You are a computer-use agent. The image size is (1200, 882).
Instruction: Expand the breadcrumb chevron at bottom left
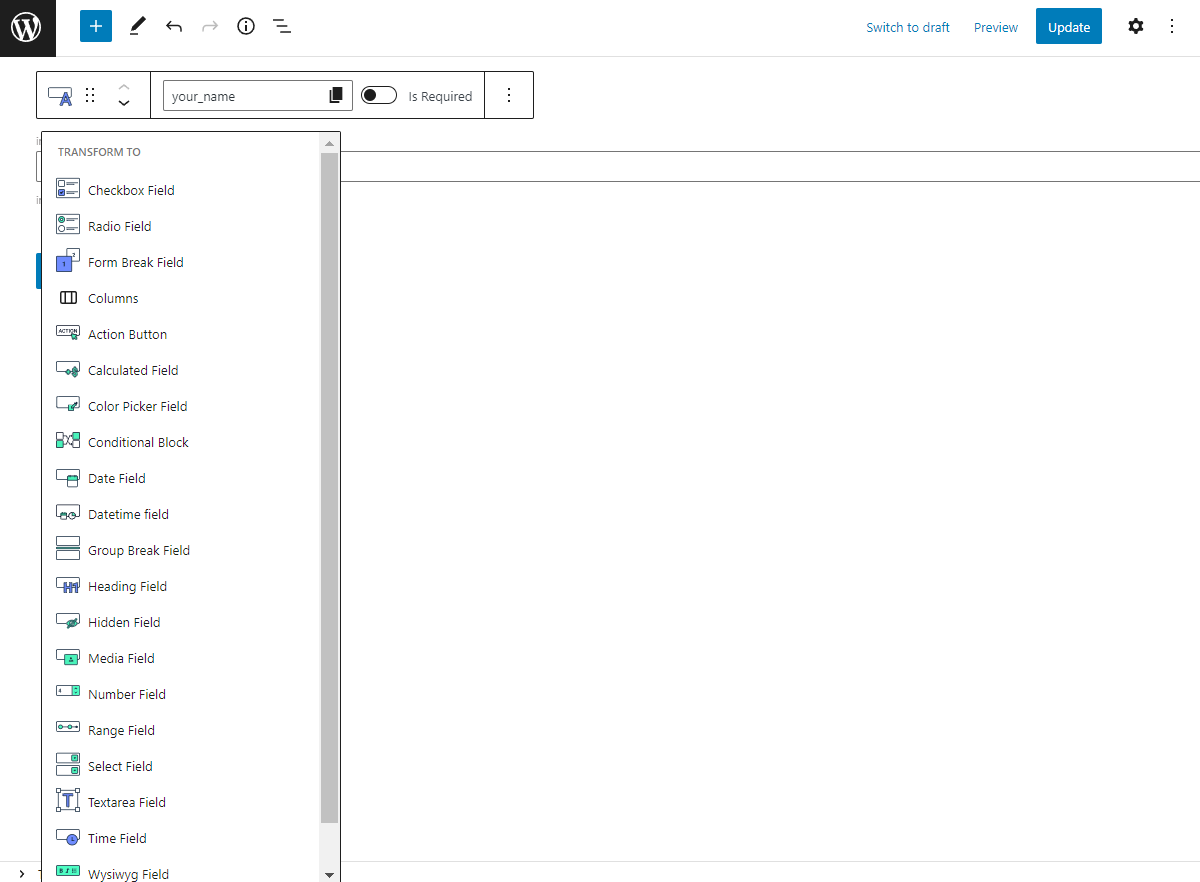(x=22, y=872)
